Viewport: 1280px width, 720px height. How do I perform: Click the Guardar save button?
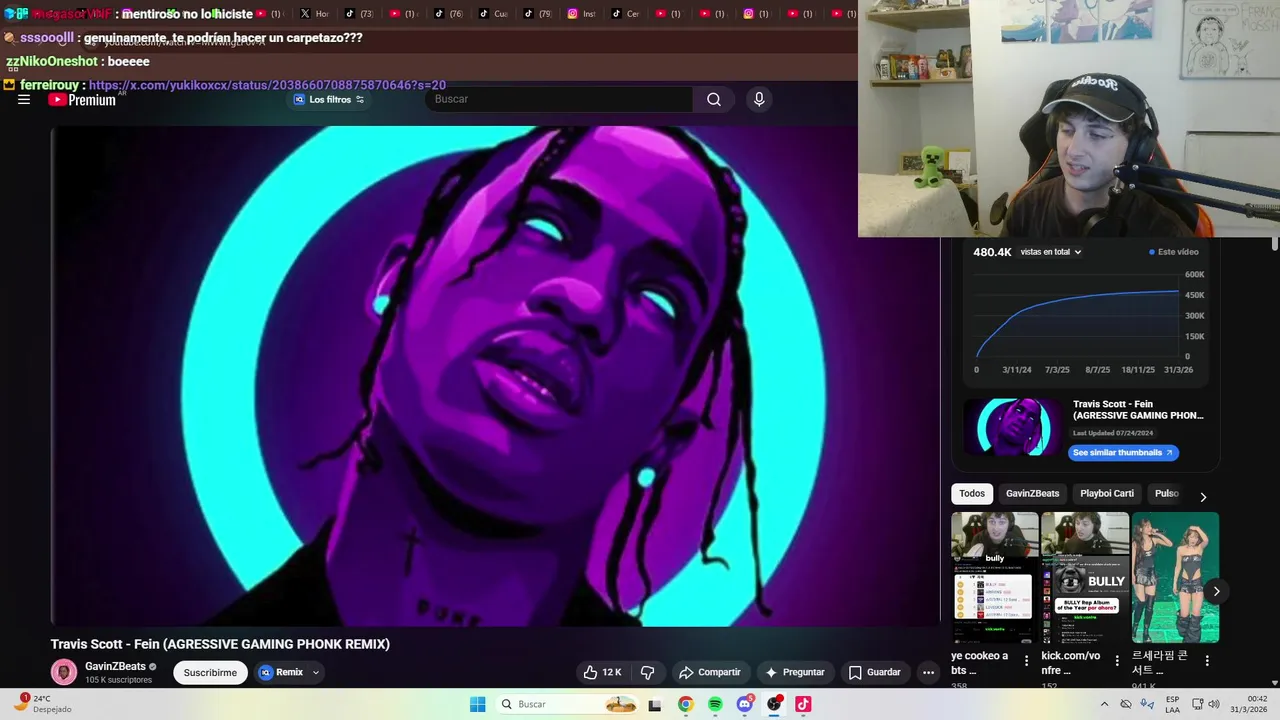(875, 672)
